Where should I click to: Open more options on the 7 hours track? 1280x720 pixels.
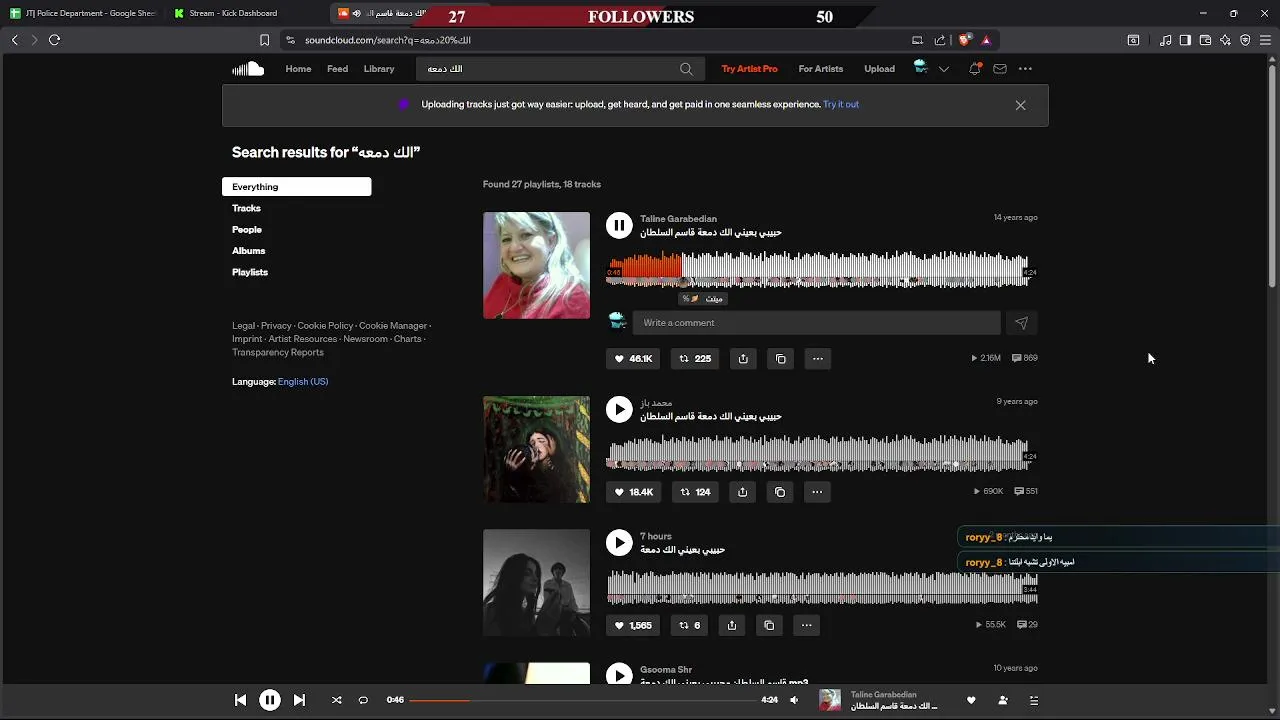[806, 625]
